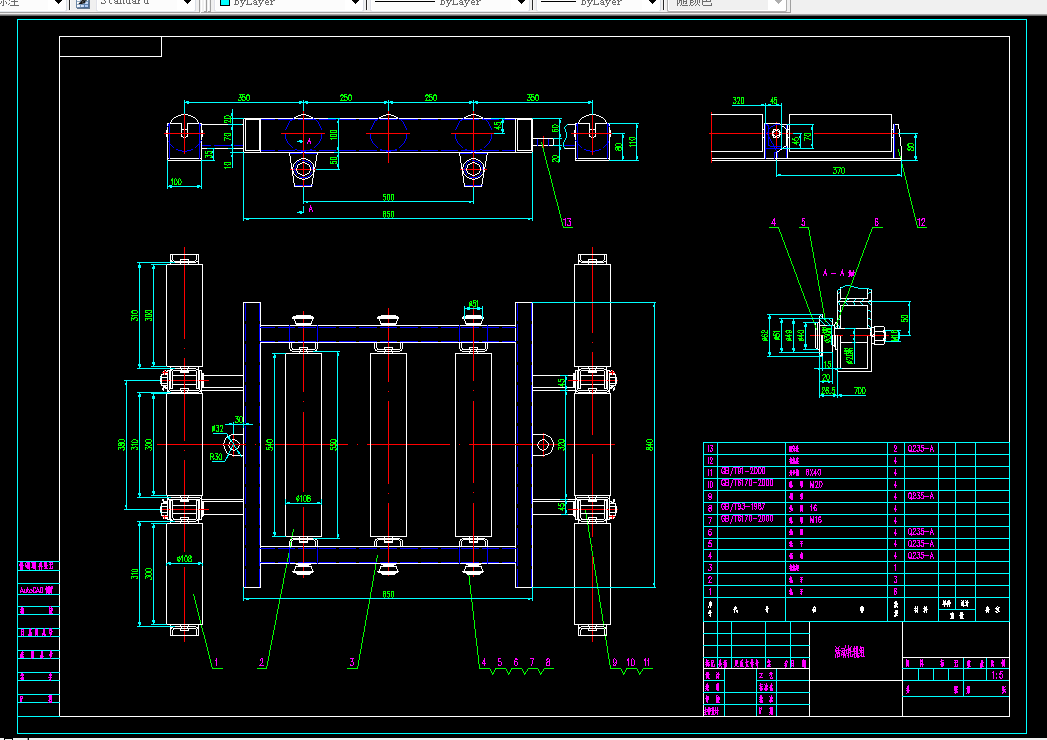Select the 1:5 scale in title block

(997, 675)
